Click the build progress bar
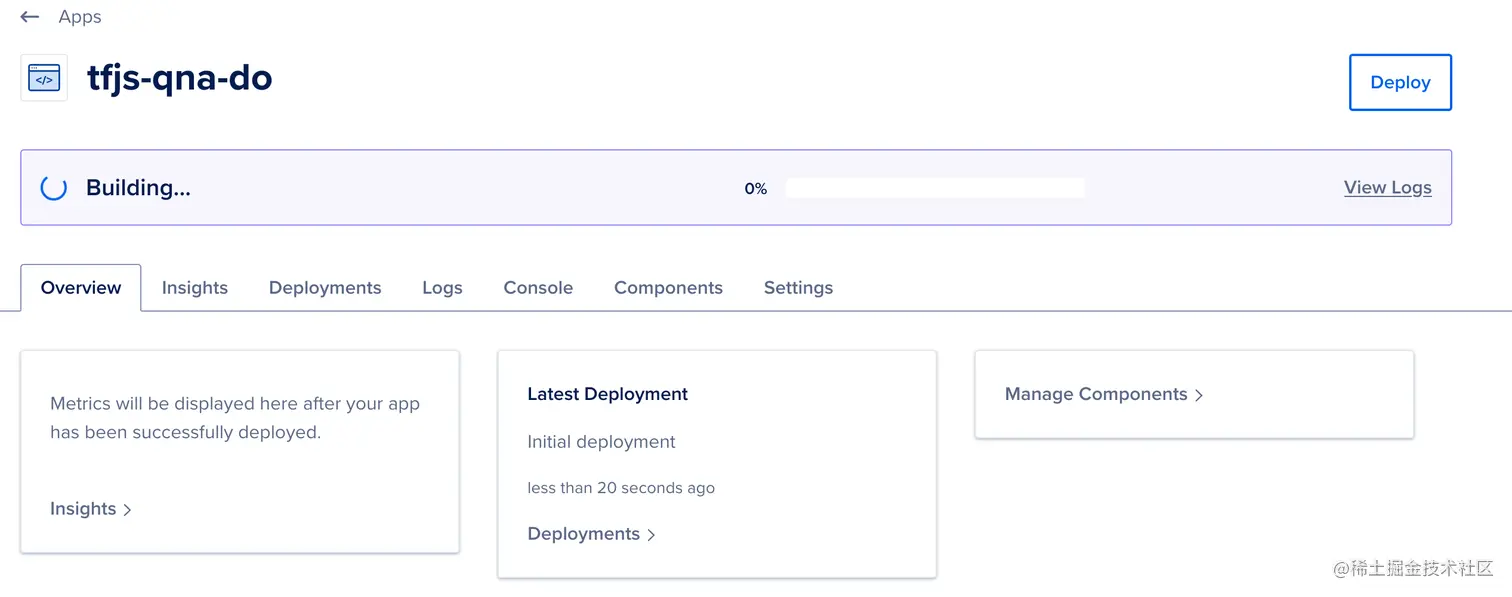Image resolution: width=1512 pixels, height=597 pixels. pyautogui.click(x=935, y=187)
